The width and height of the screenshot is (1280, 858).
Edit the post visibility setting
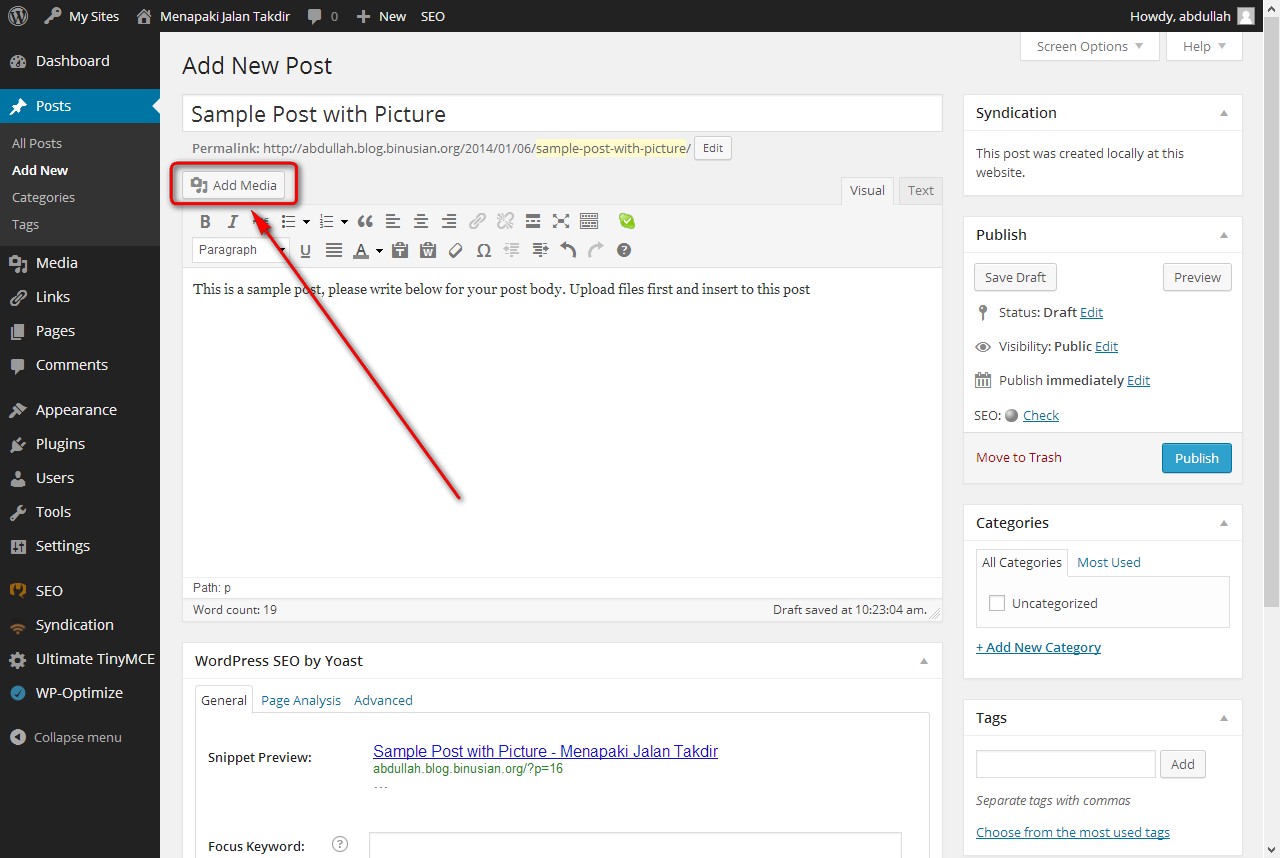pos(1106,346)
